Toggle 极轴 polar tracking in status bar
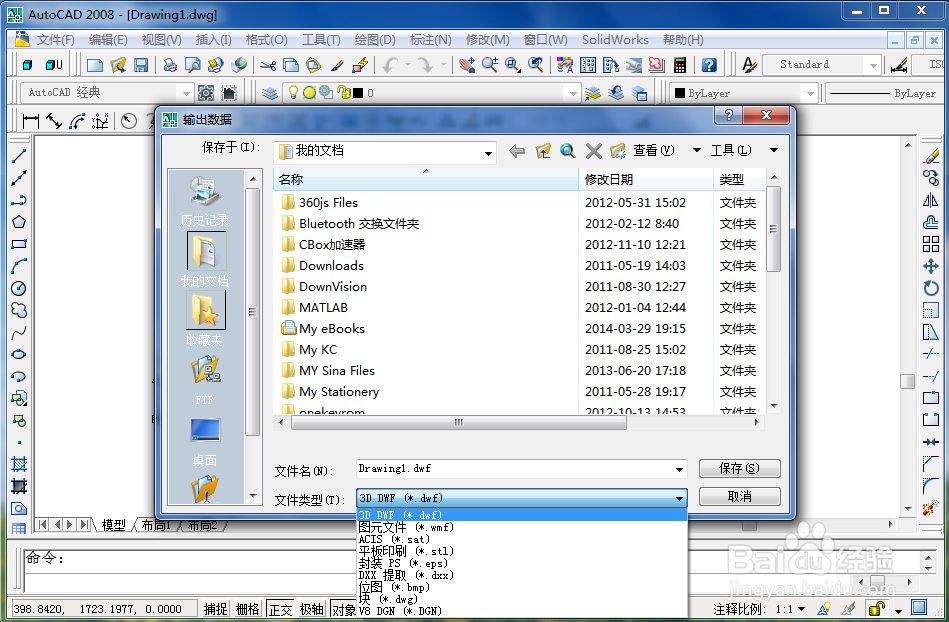The height and width of the screenshot is (622, 949). (312, 609)
